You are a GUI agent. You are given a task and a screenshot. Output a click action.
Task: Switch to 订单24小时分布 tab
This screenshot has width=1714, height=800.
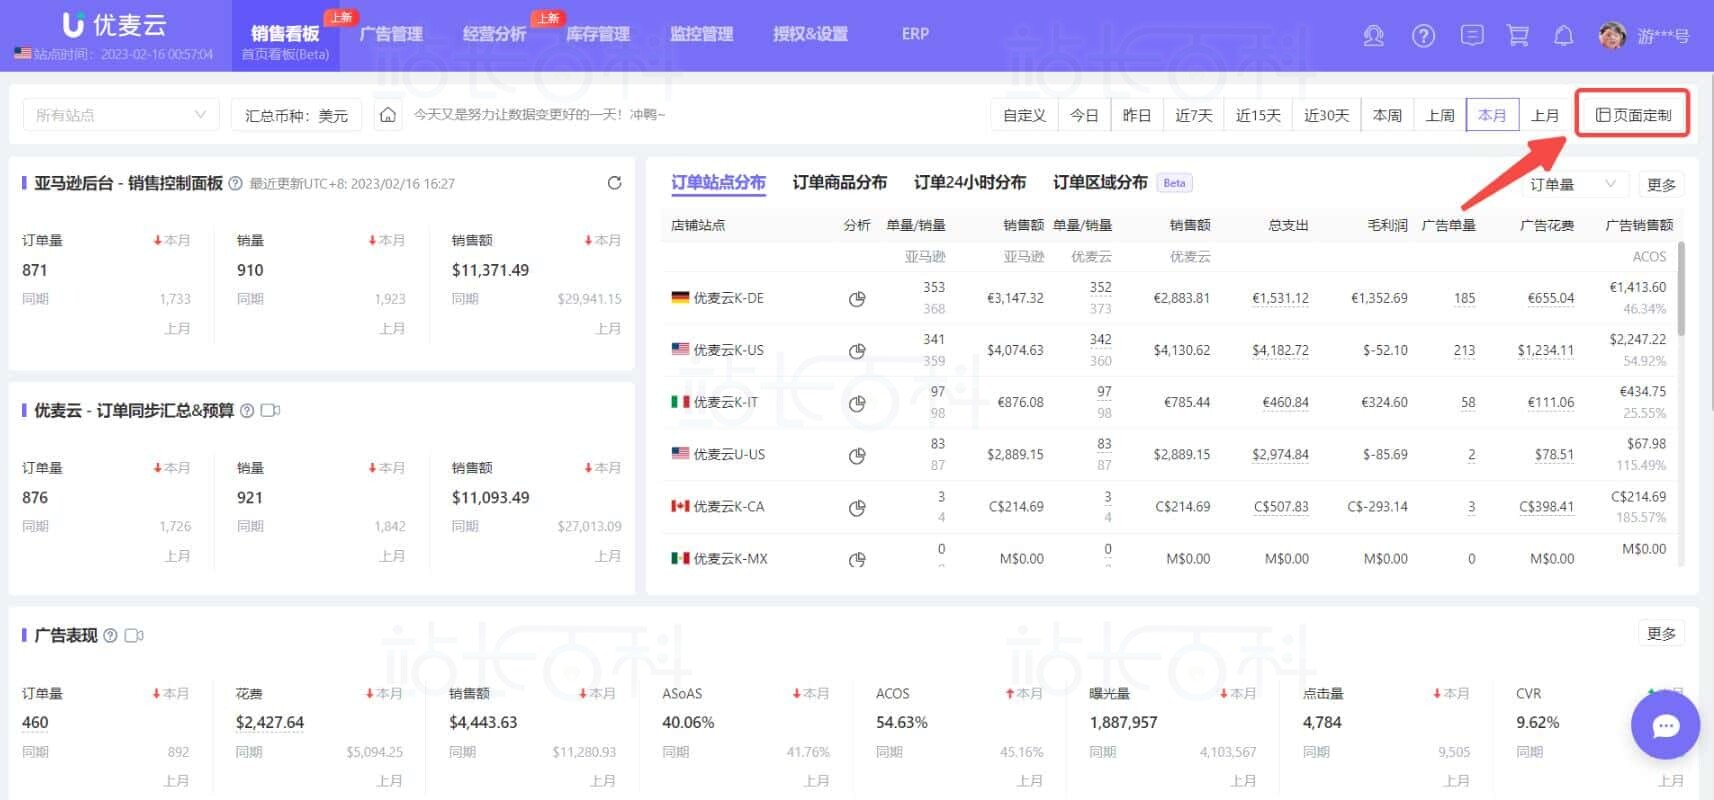tap(969, 182)
